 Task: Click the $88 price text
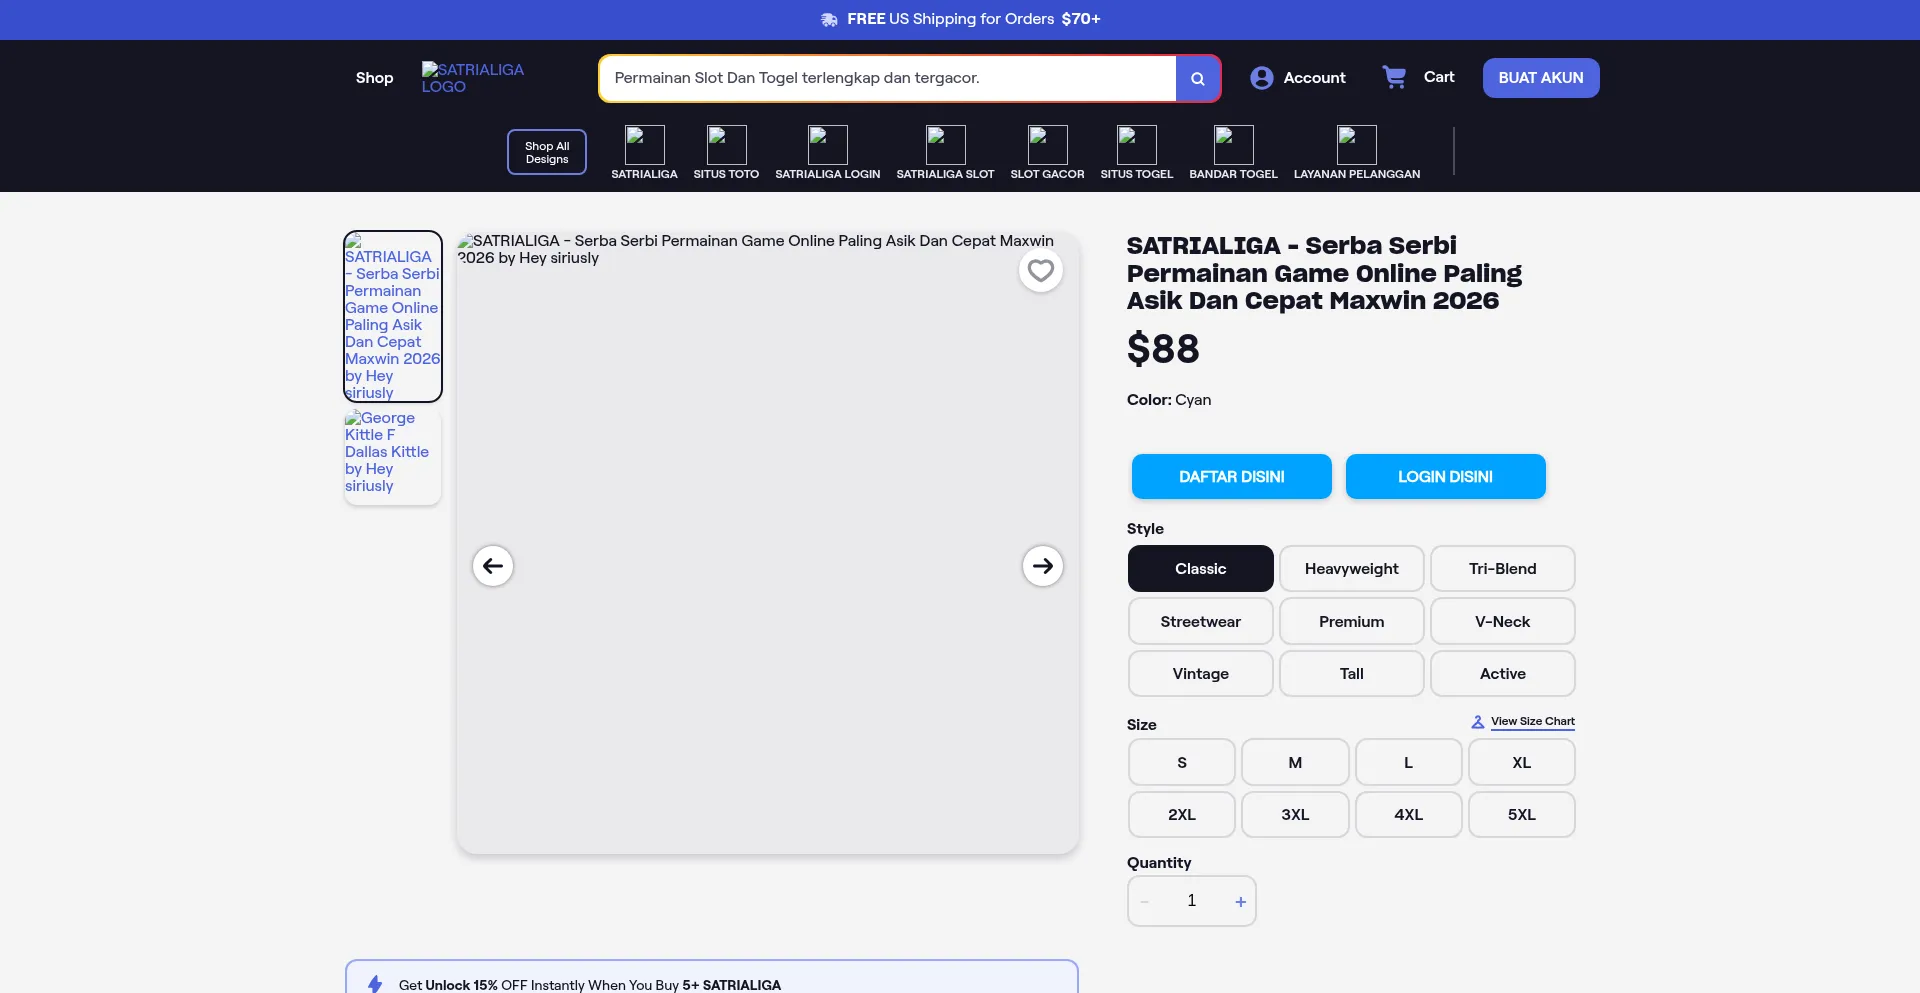pos(1163,349)
